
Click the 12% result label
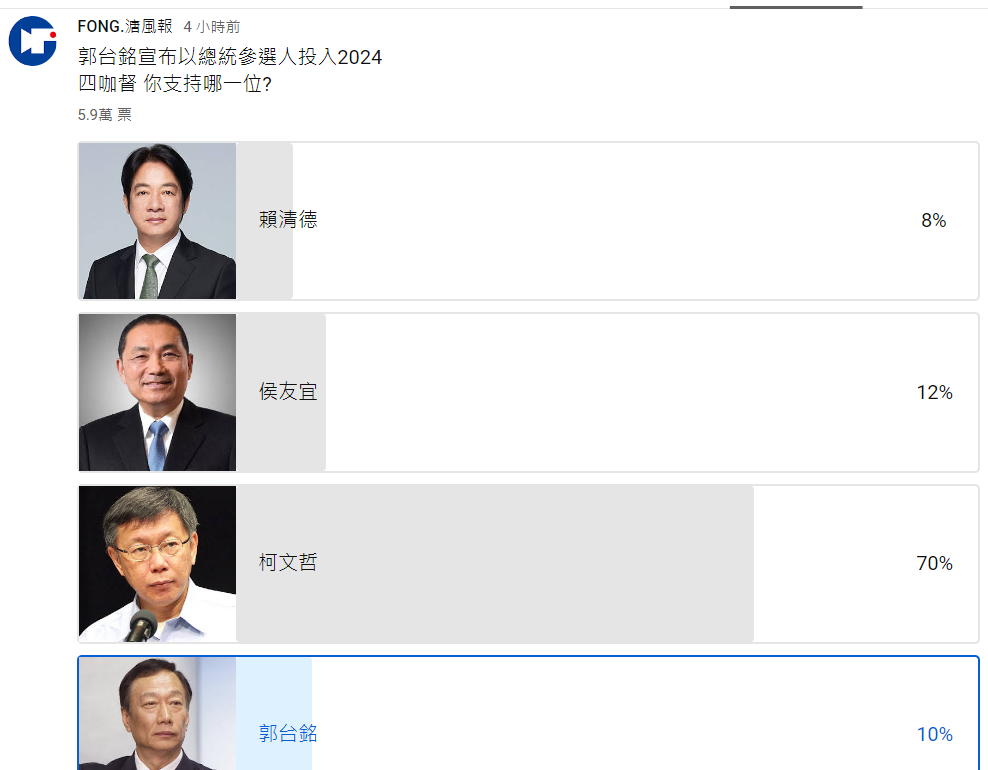click(934, 392)
